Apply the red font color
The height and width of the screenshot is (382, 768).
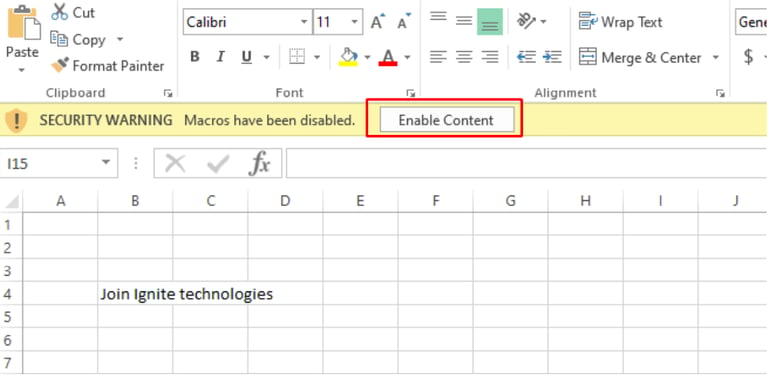[x=388, y=57]
